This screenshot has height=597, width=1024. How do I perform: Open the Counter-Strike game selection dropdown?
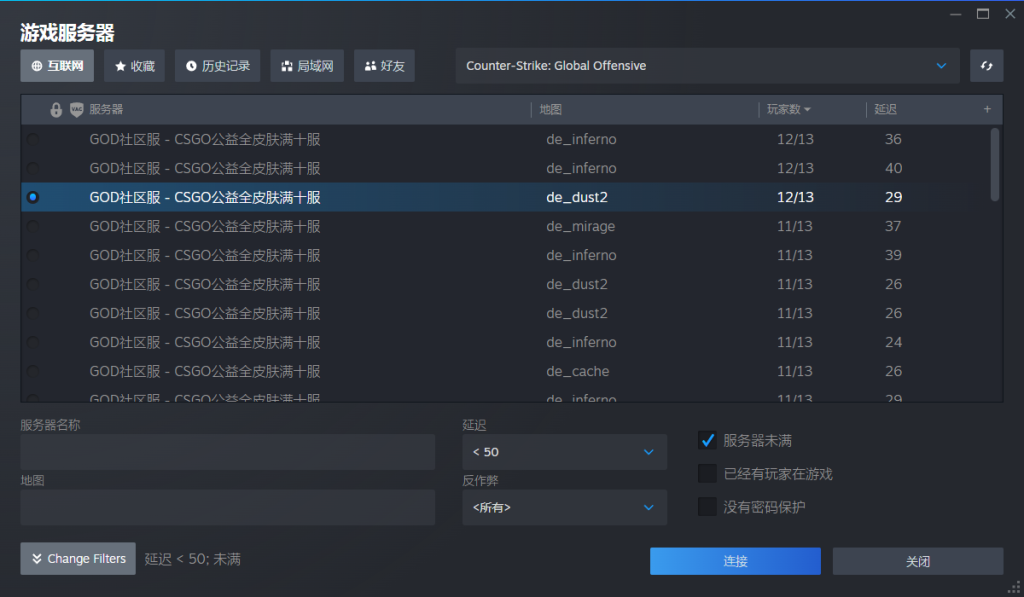coord(707,66)
